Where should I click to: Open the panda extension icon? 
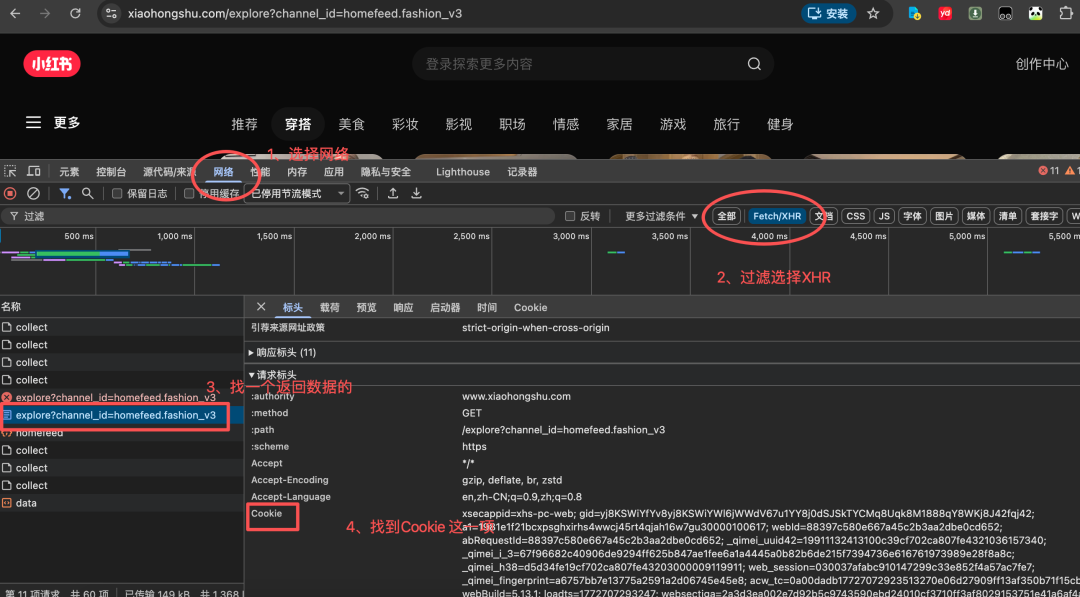pyautogui.click(x=1036, y=13)
